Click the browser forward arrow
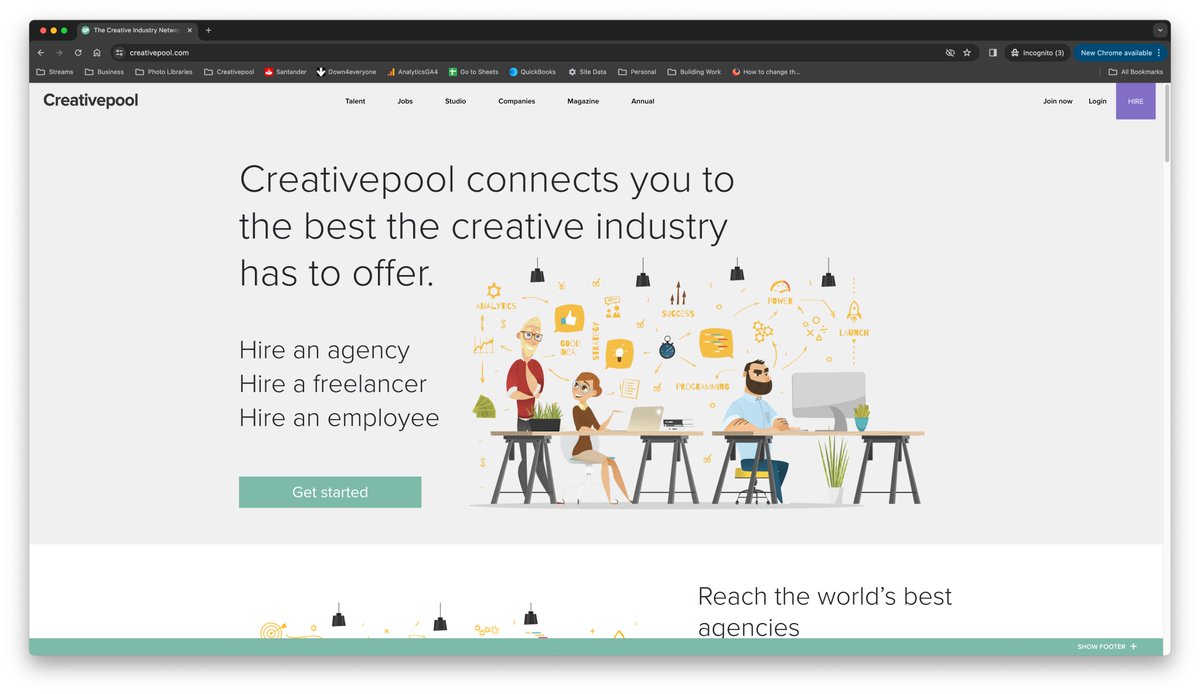The height and width of the screenshot is (694, 1200). click(x=59, y=52)
